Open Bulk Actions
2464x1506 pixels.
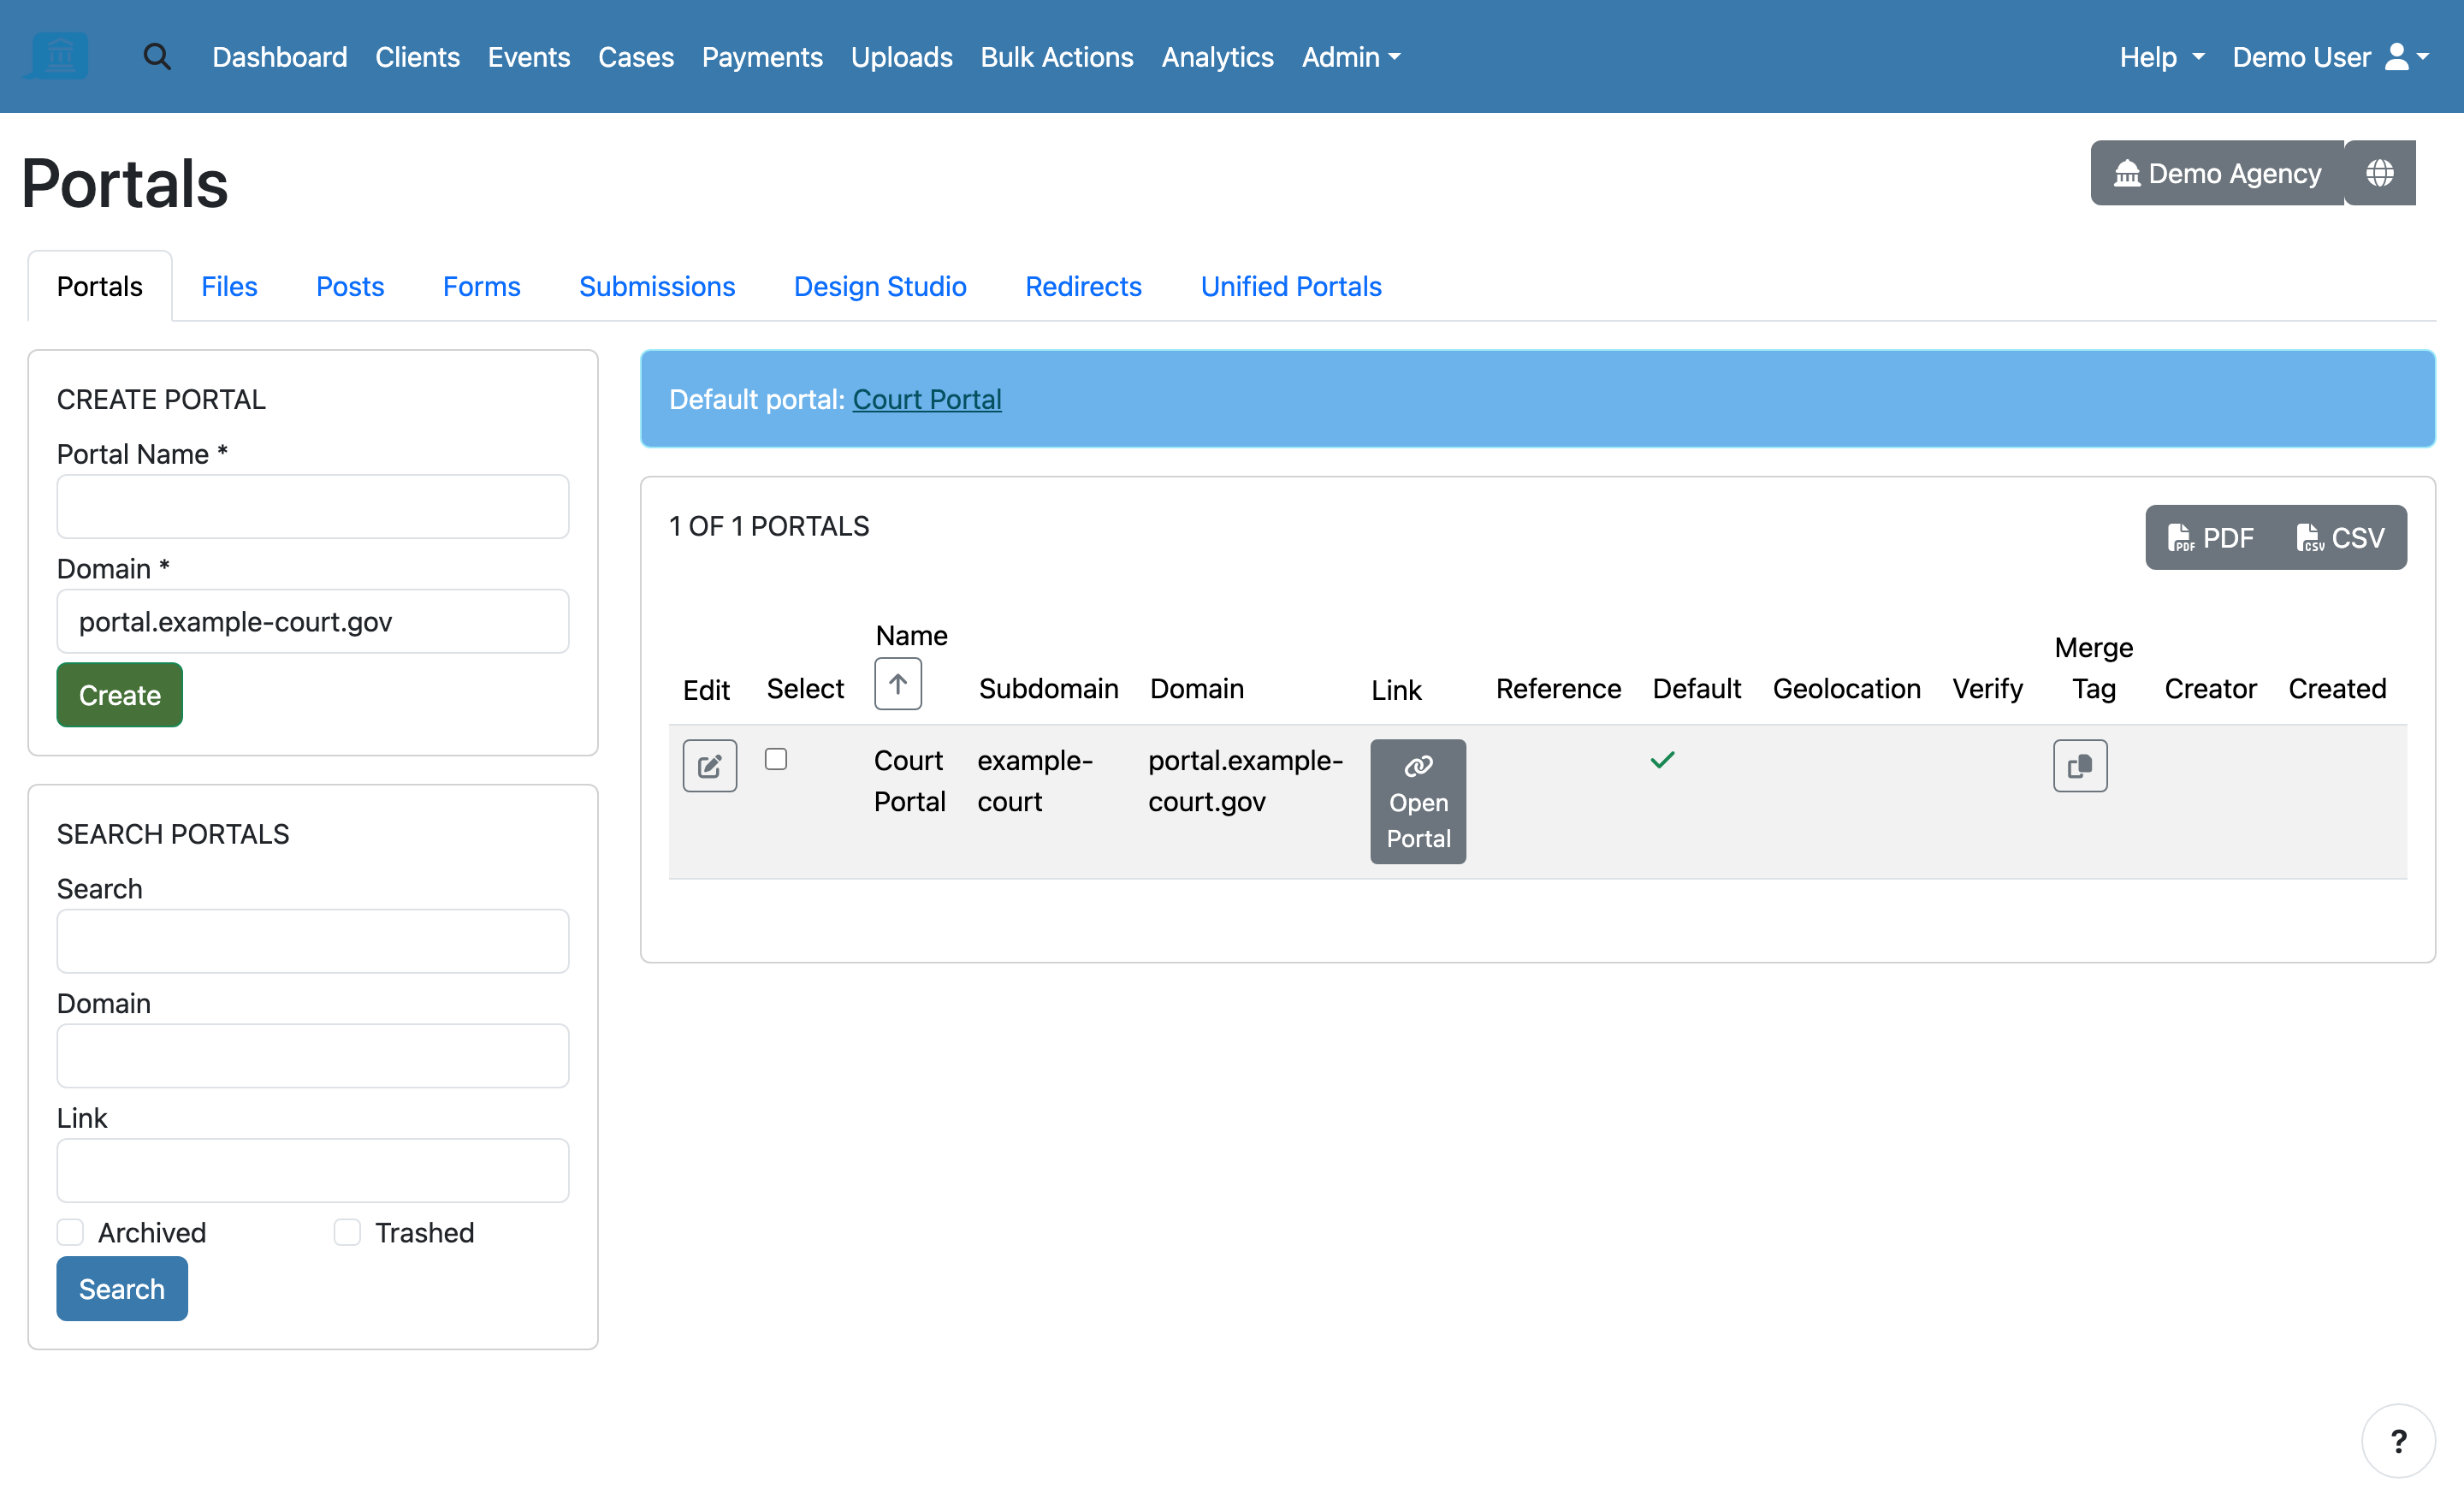click(x=1057, y=57)
